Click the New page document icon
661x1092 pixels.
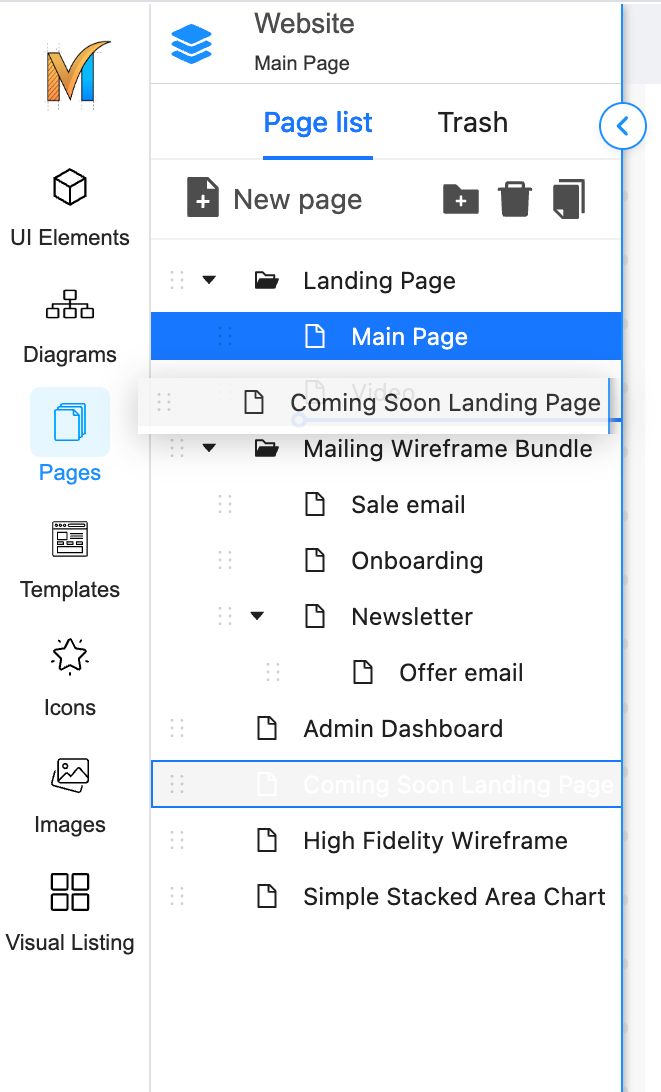[x=203, y=198]
